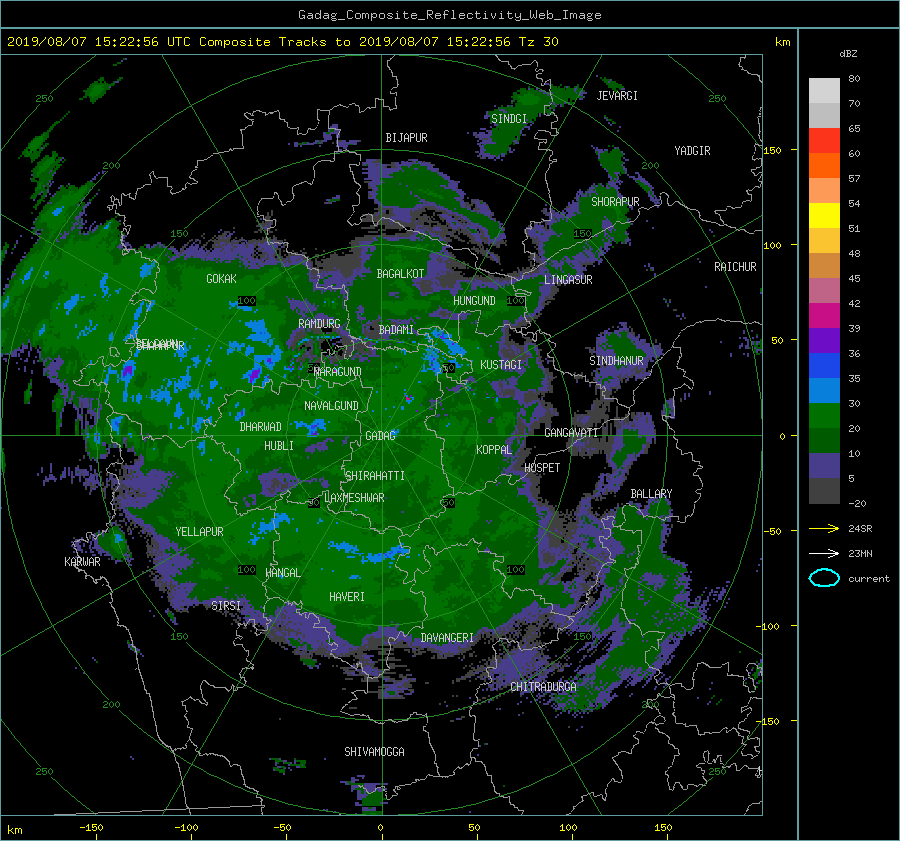Click the KARWAR city label
This screenshot has height=841, width=900.
click(82, 561)
